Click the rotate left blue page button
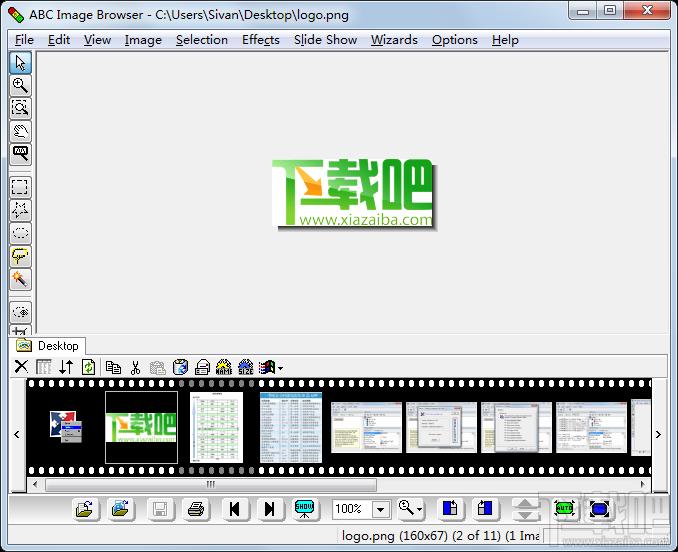 point(450,509)
